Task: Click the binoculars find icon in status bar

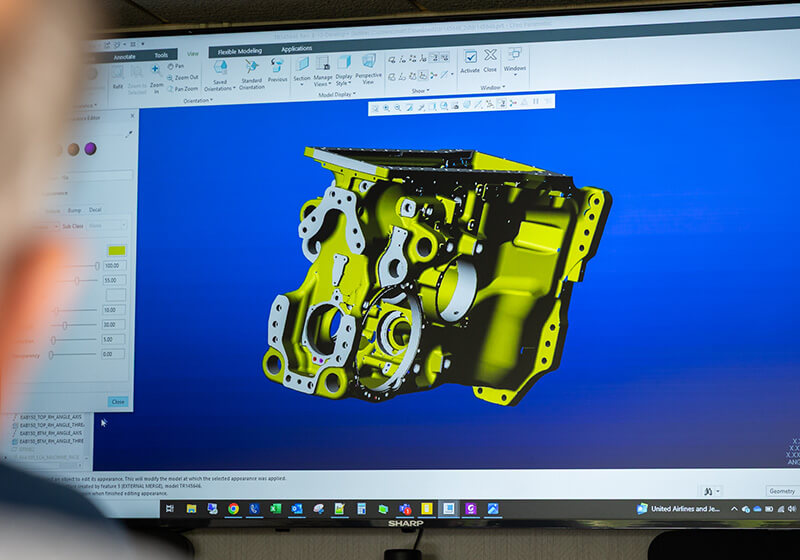Action: (709, 492)
